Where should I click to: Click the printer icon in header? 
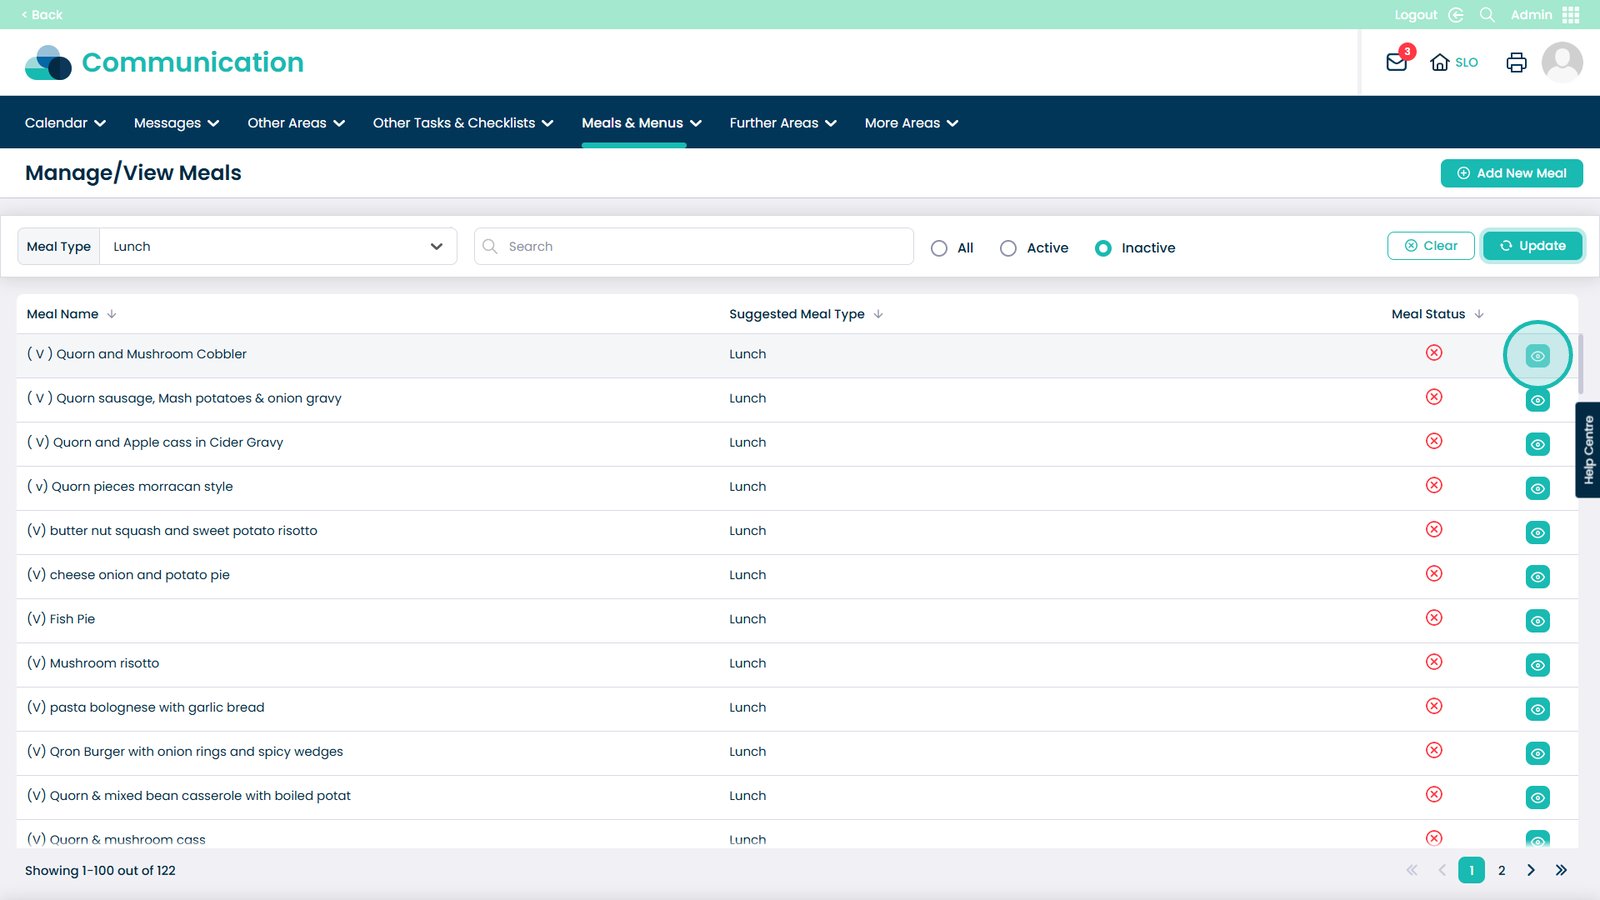pos(1516,62)
